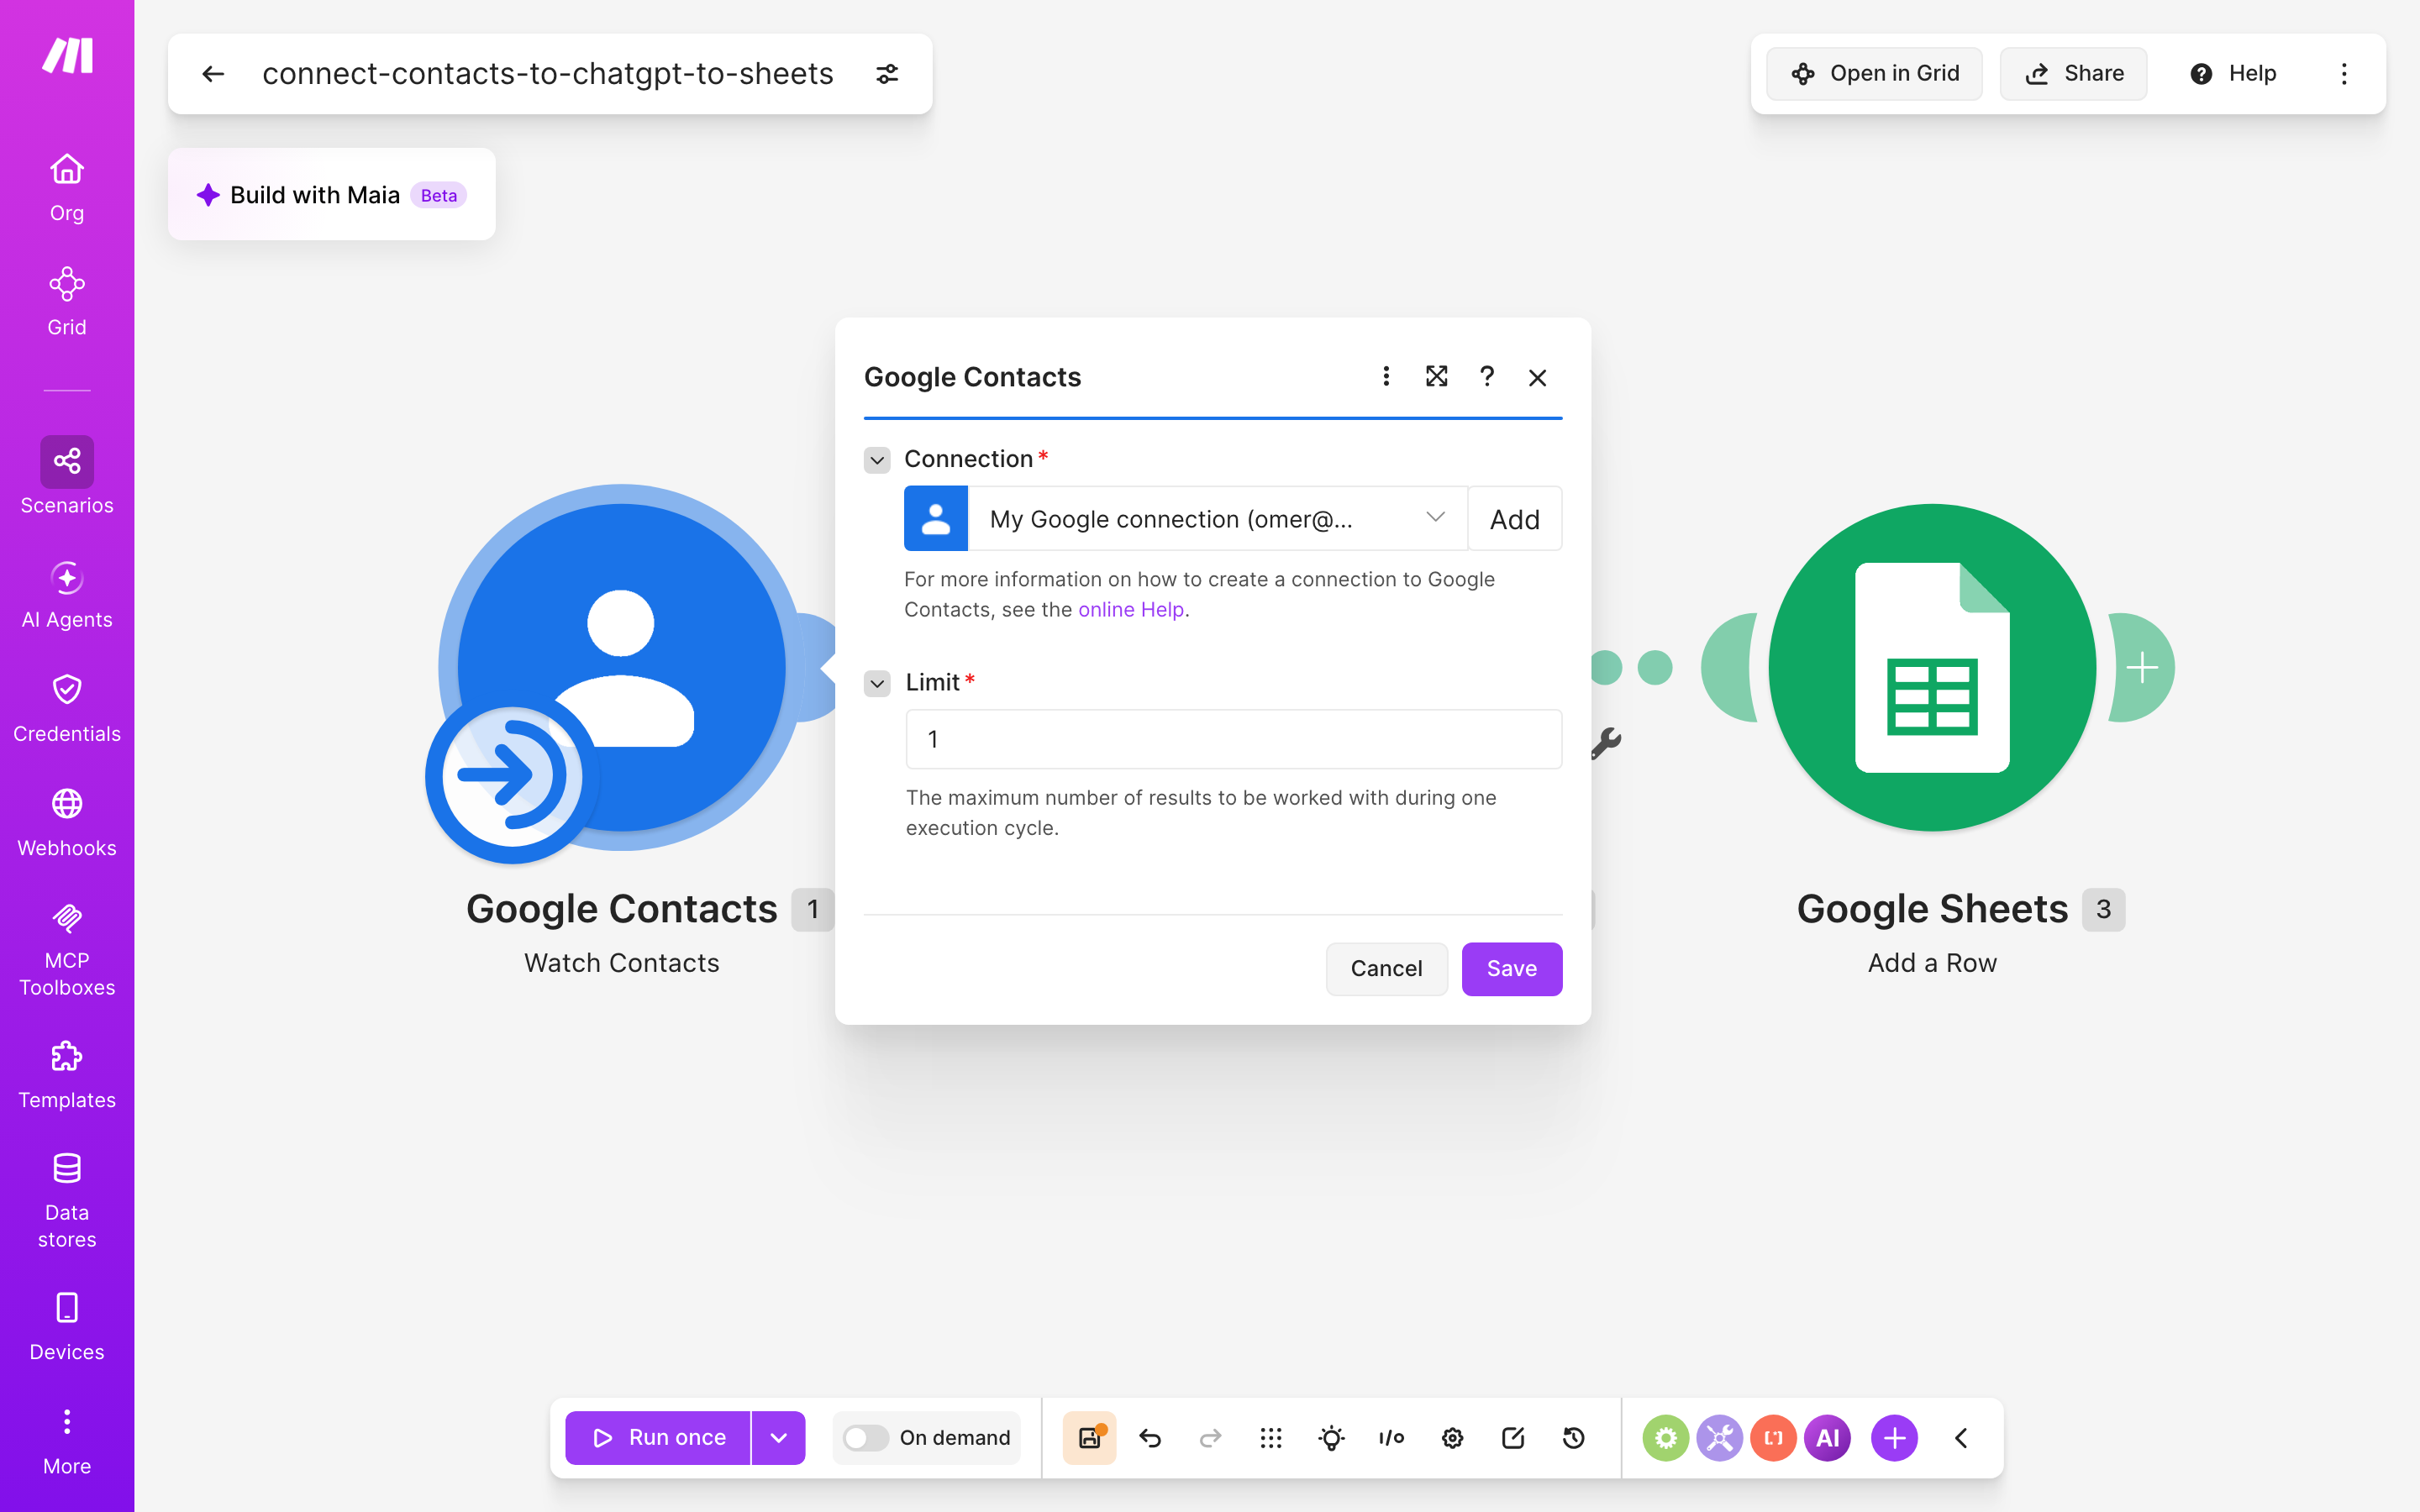Open MCP Toolboxes in sidebar
The height and width of the screenshot is (1512, 2420).
(67, 950)
